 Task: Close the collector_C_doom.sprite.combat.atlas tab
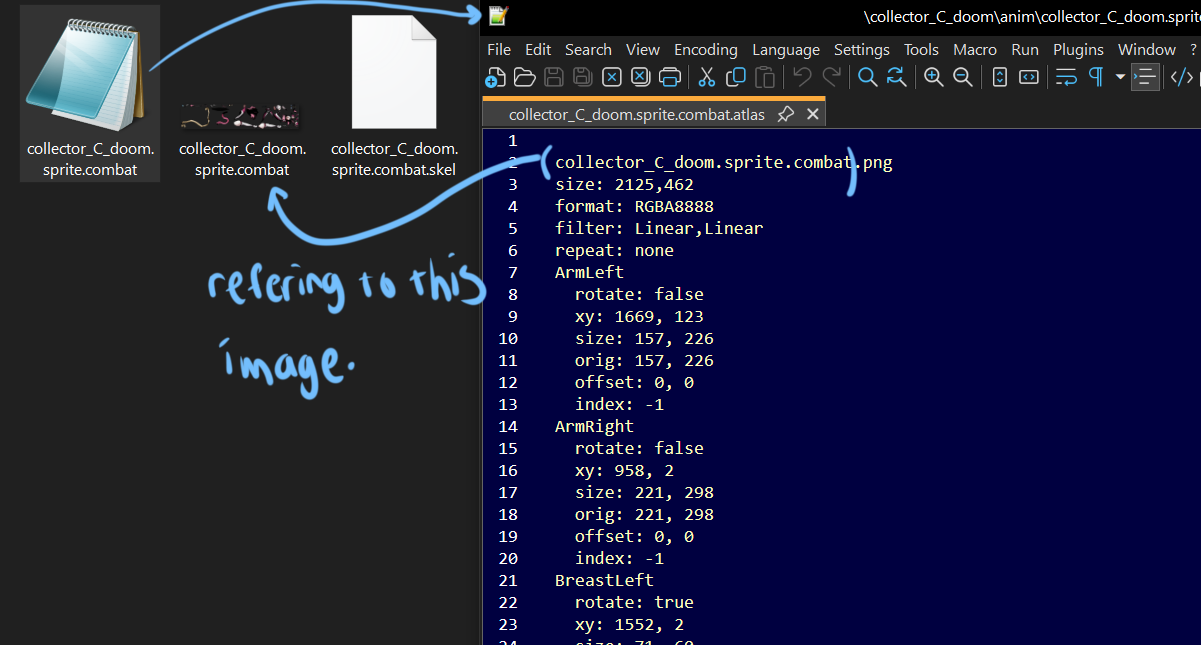[813, 115]
